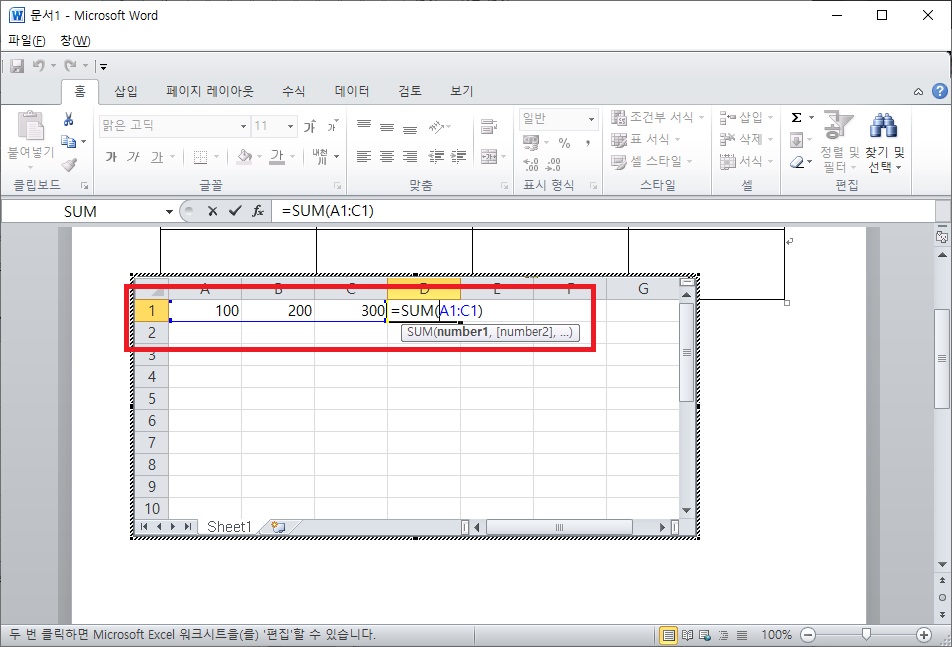Screen dimensions: 952x647
Task: Click the cell borders icon
Action: pos(200,157)
